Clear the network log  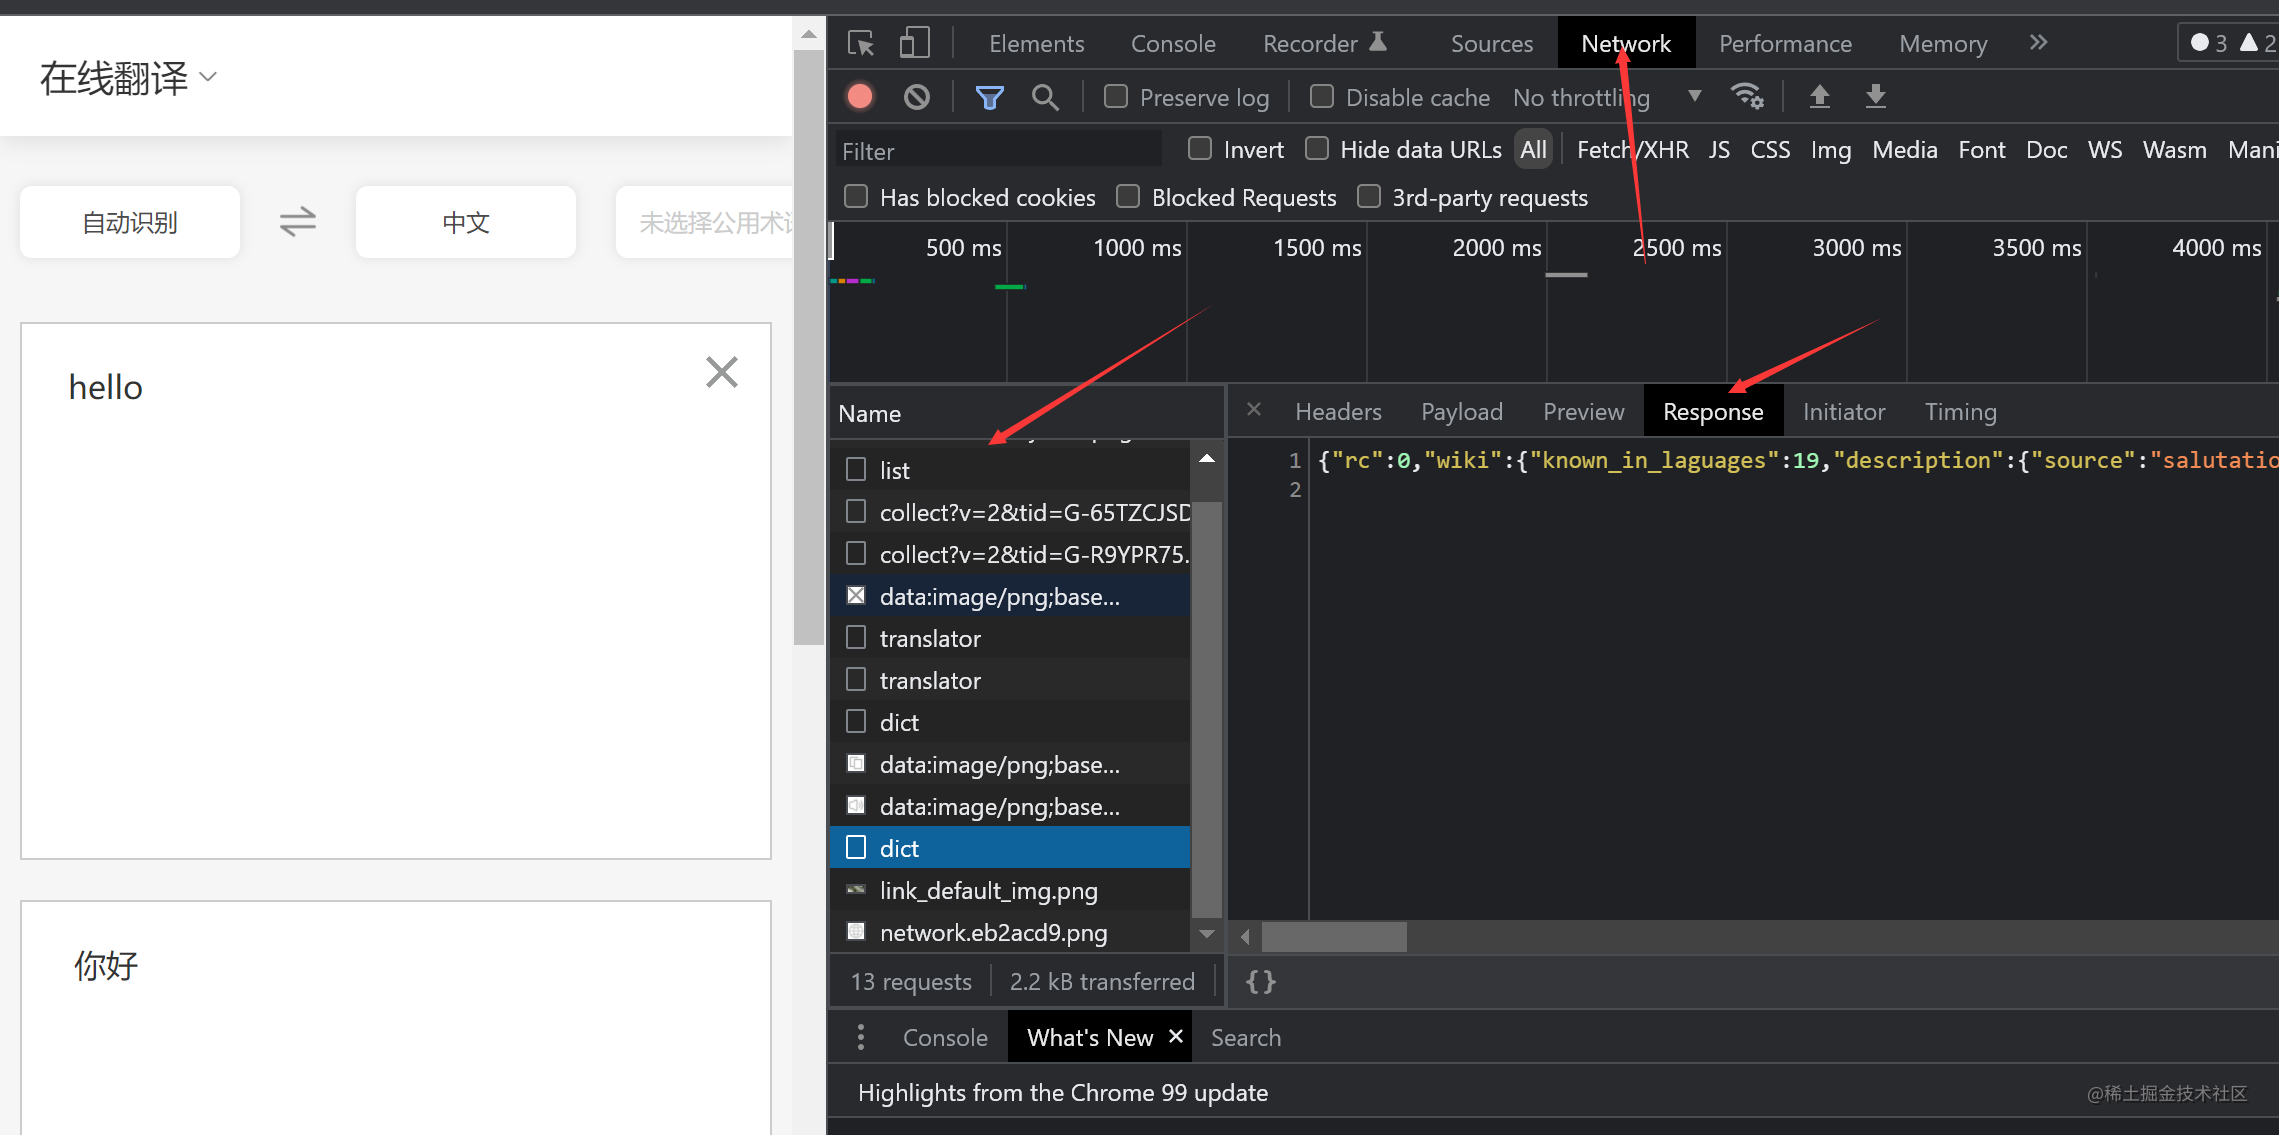tap(916, 97)
